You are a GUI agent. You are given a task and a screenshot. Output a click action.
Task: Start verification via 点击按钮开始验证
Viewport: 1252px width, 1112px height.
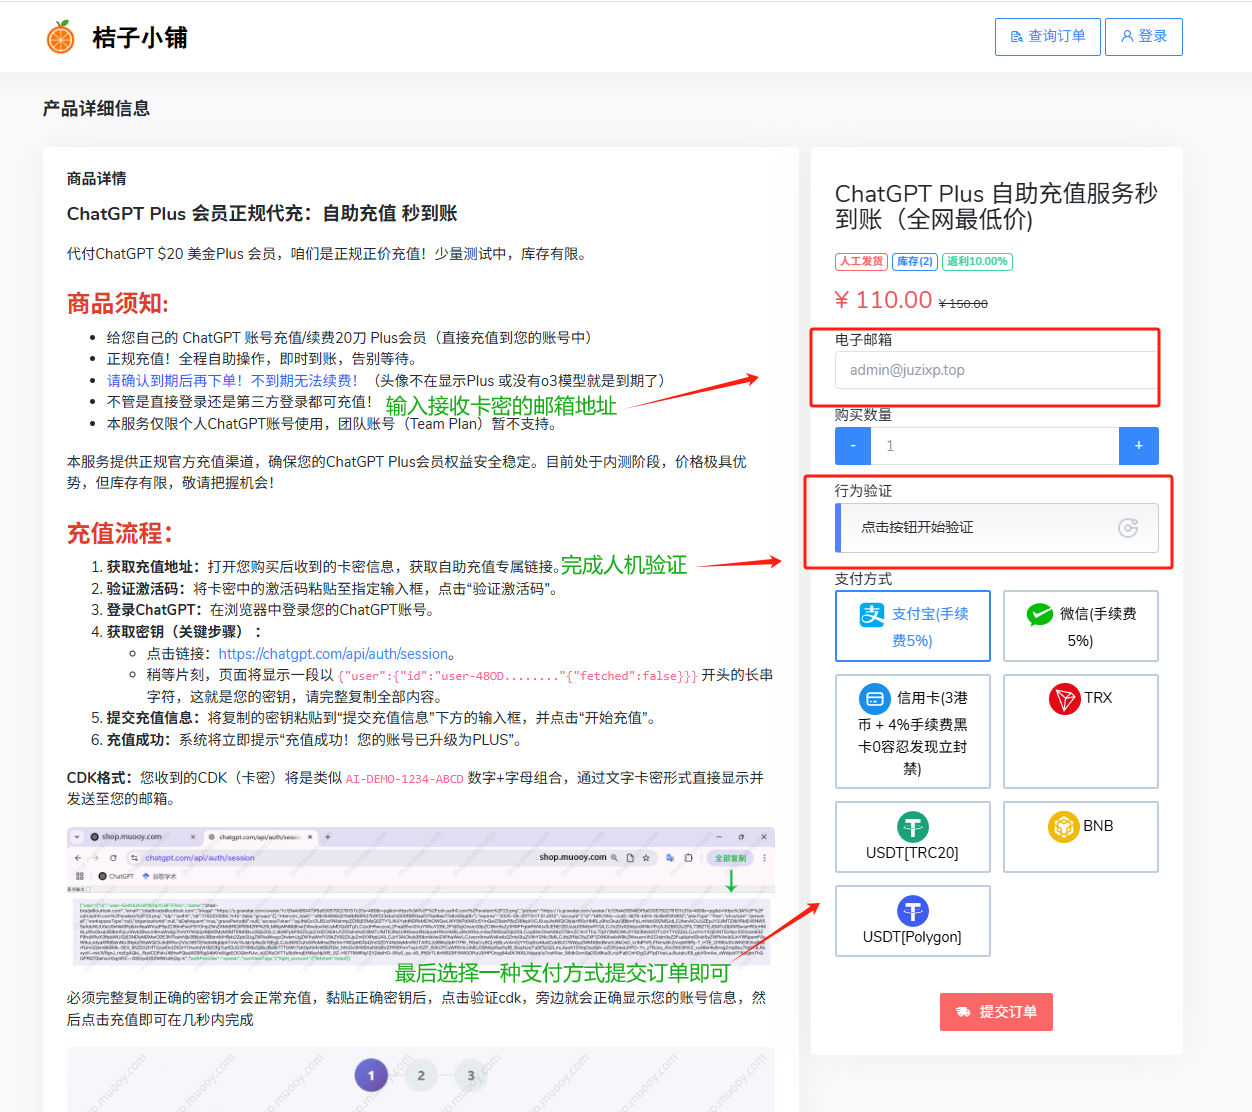[x=997, y=528]
